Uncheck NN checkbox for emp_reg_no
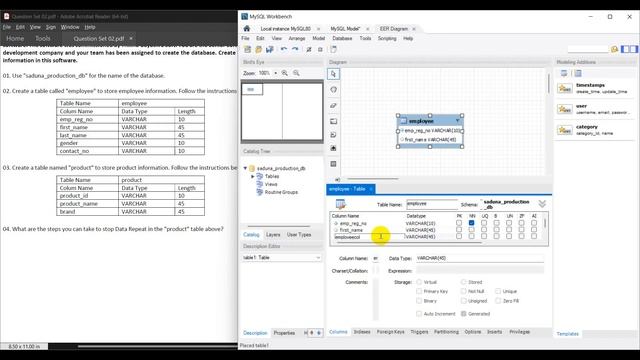 471,223
